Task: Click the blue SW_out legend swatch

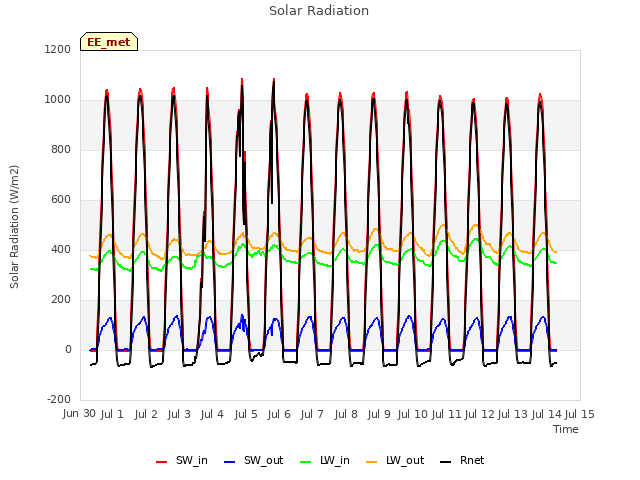Action: click(230, 462)
